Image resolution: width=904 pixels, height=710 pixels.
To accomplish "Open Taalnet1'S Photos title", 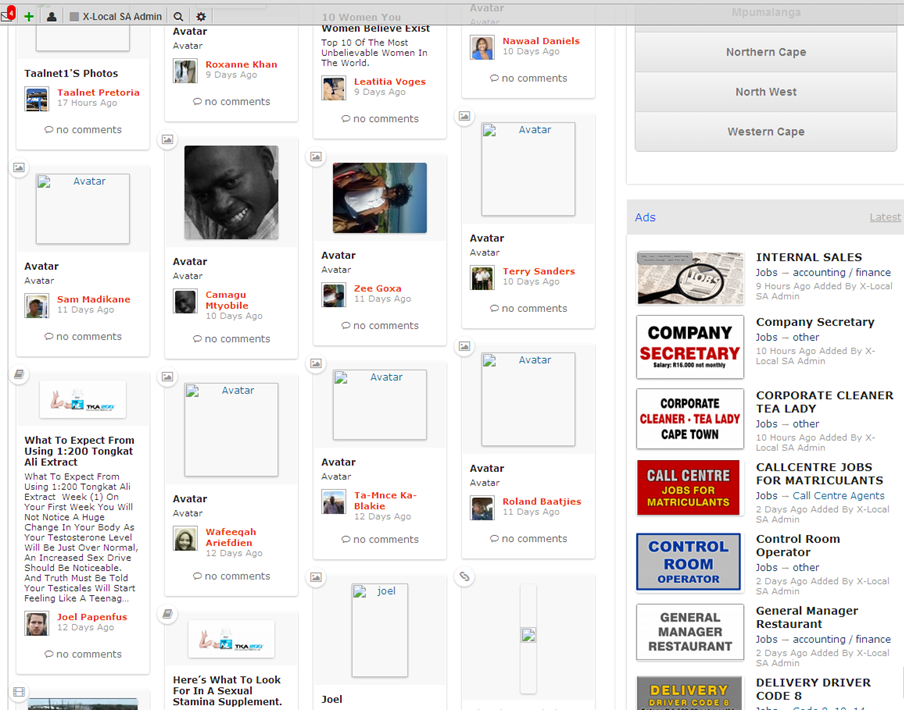I will coord(71,73).
